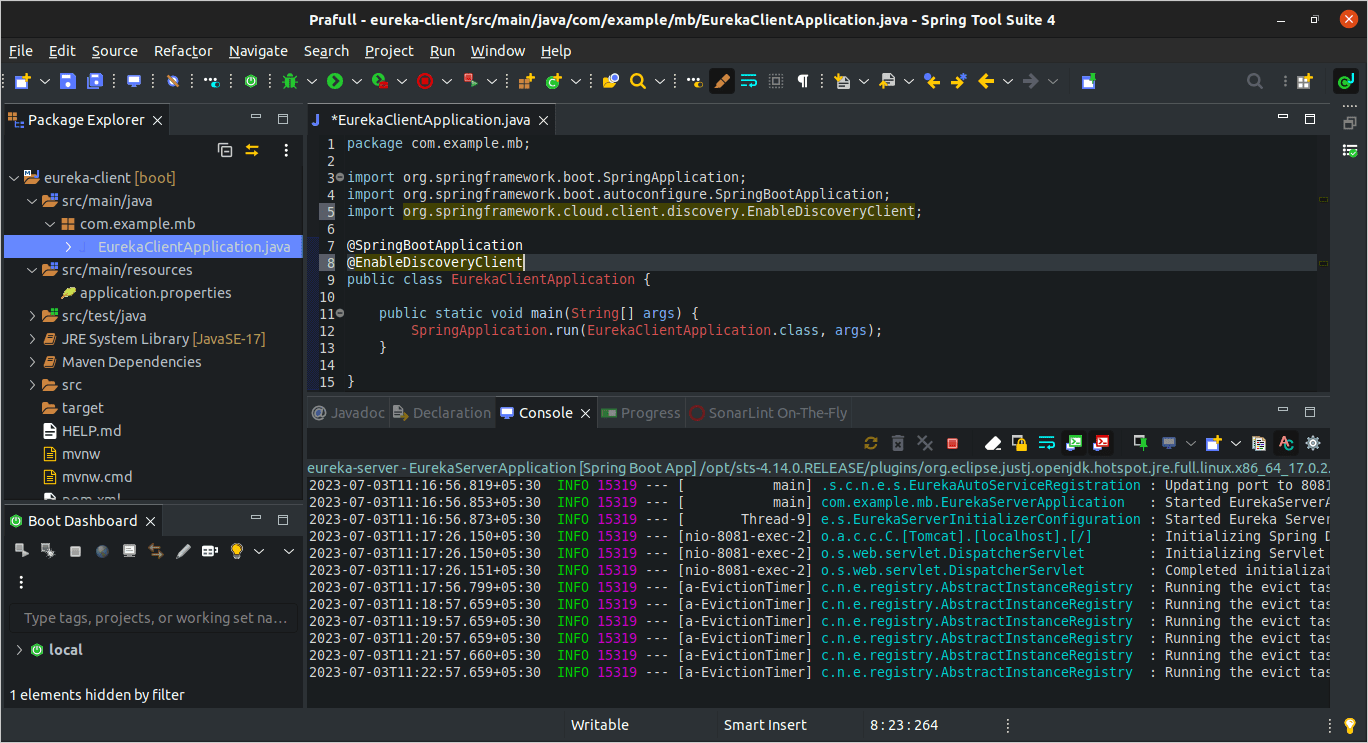Viewport: 1368px width, 743px height.
Task: Click Smart Insert in the status bar
Action: point(765,724)
